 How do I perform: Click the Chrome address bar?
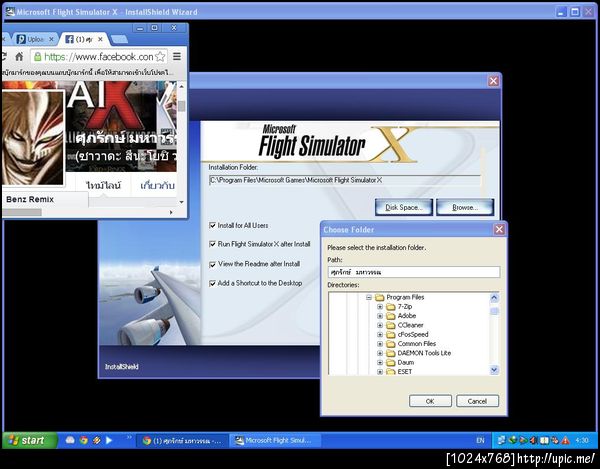point(99,57)
